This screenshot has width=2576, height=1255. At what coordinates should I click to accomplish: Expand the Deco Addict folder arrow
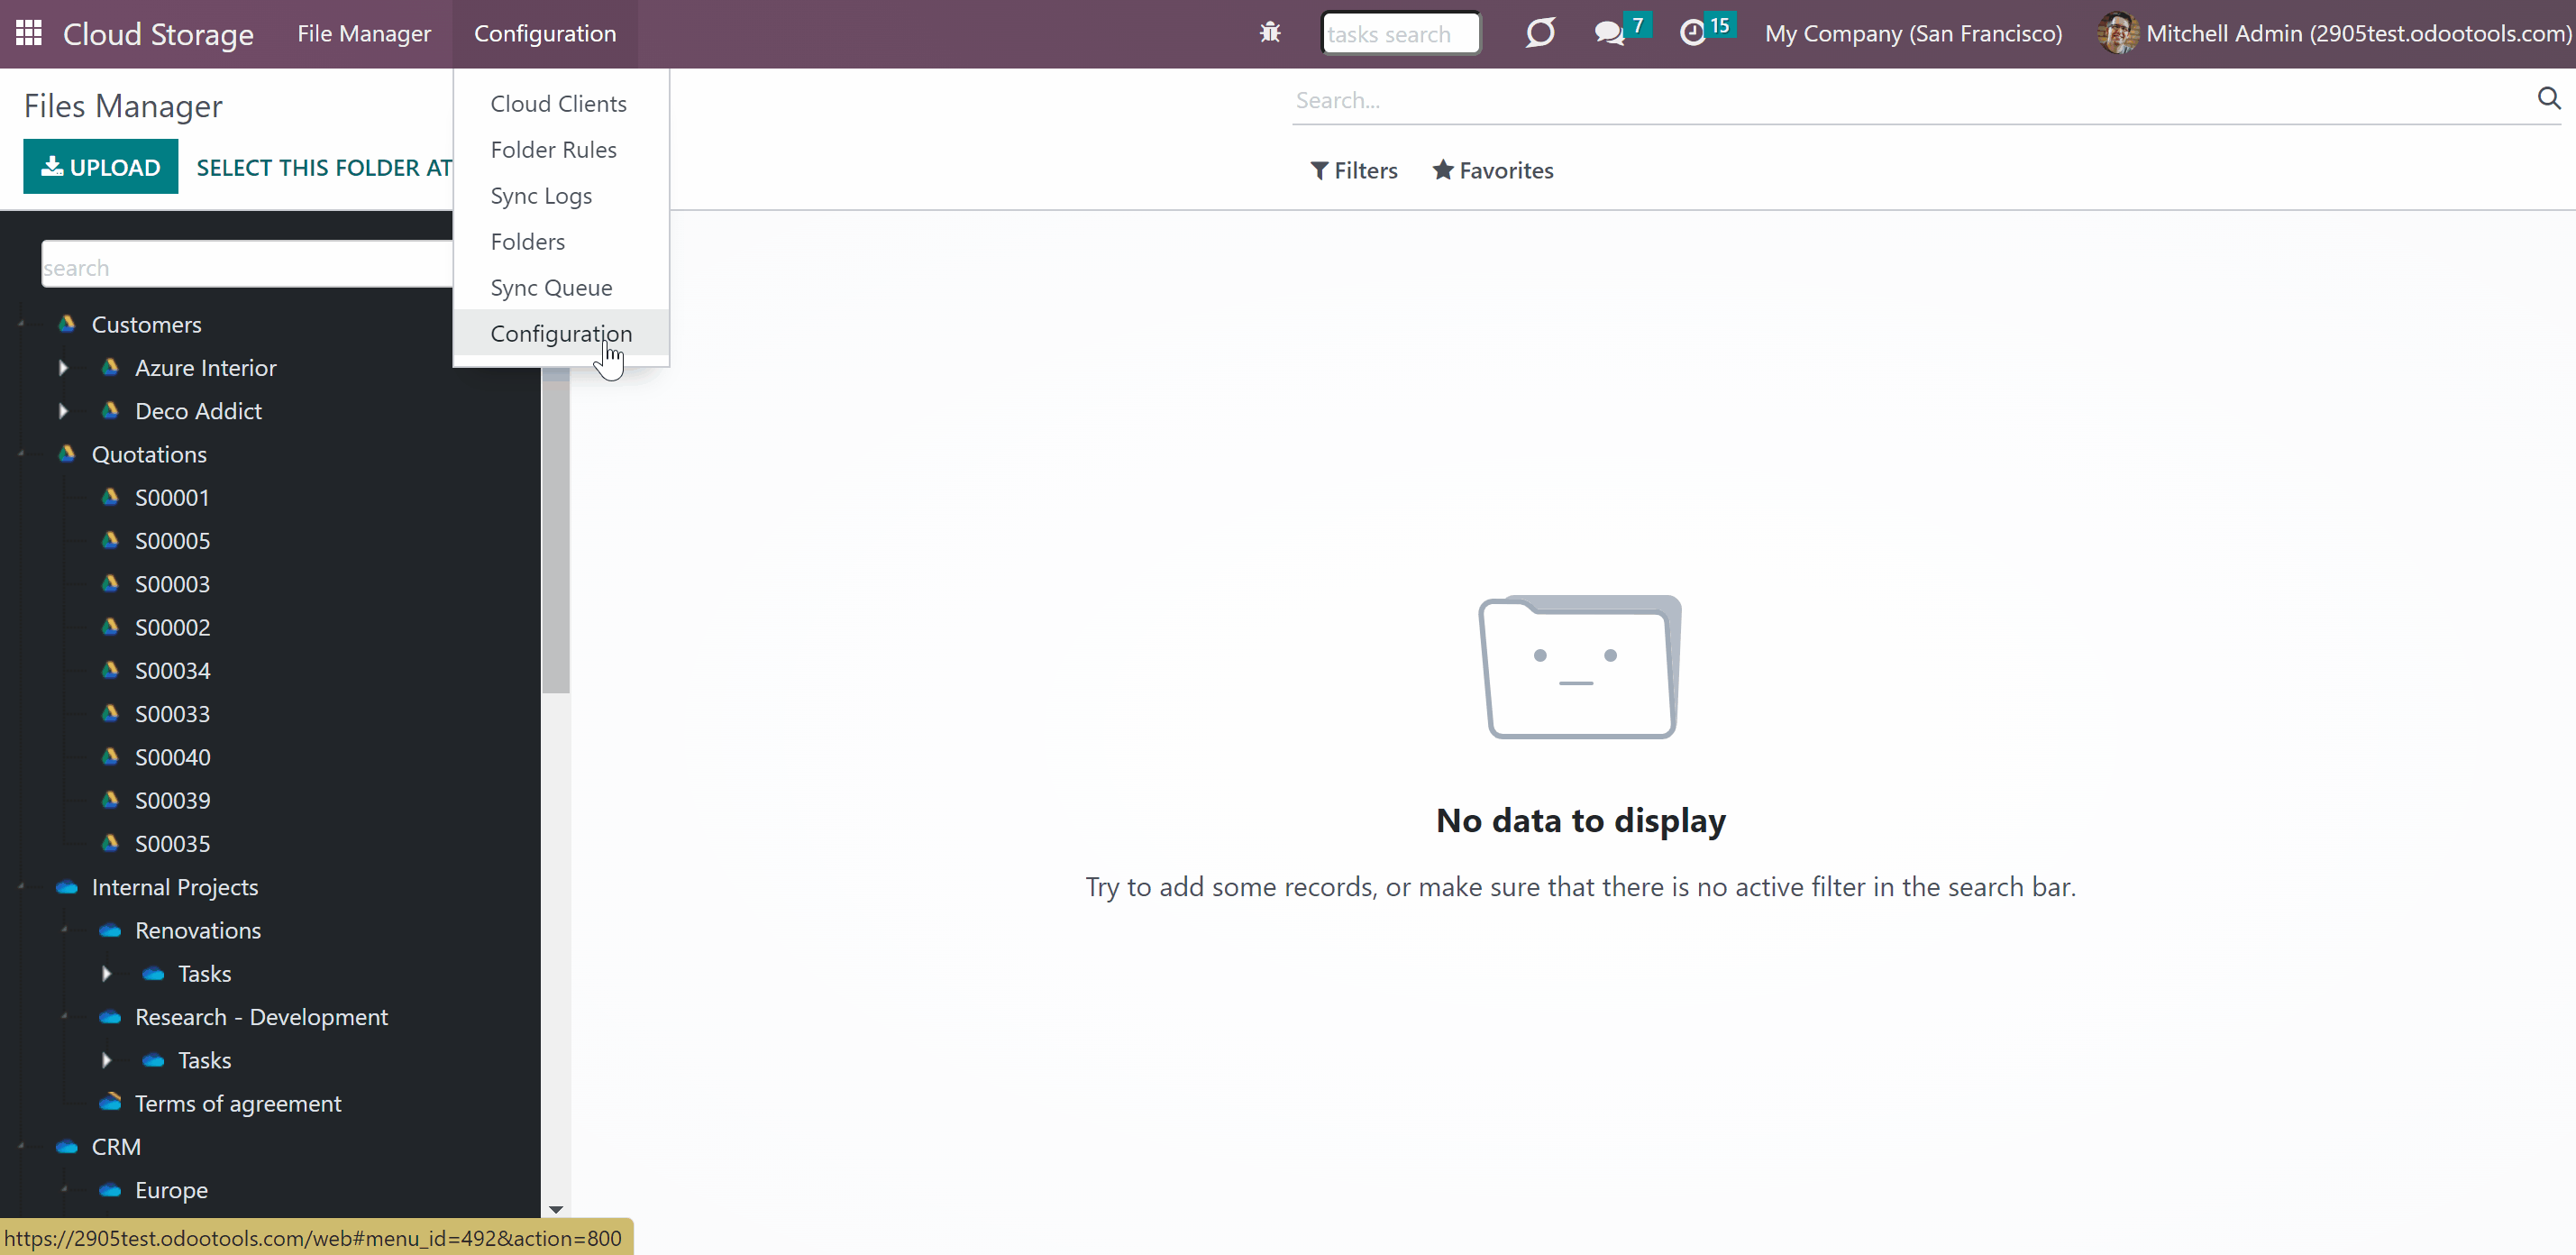pyautogui.click(x=63, y=410)
